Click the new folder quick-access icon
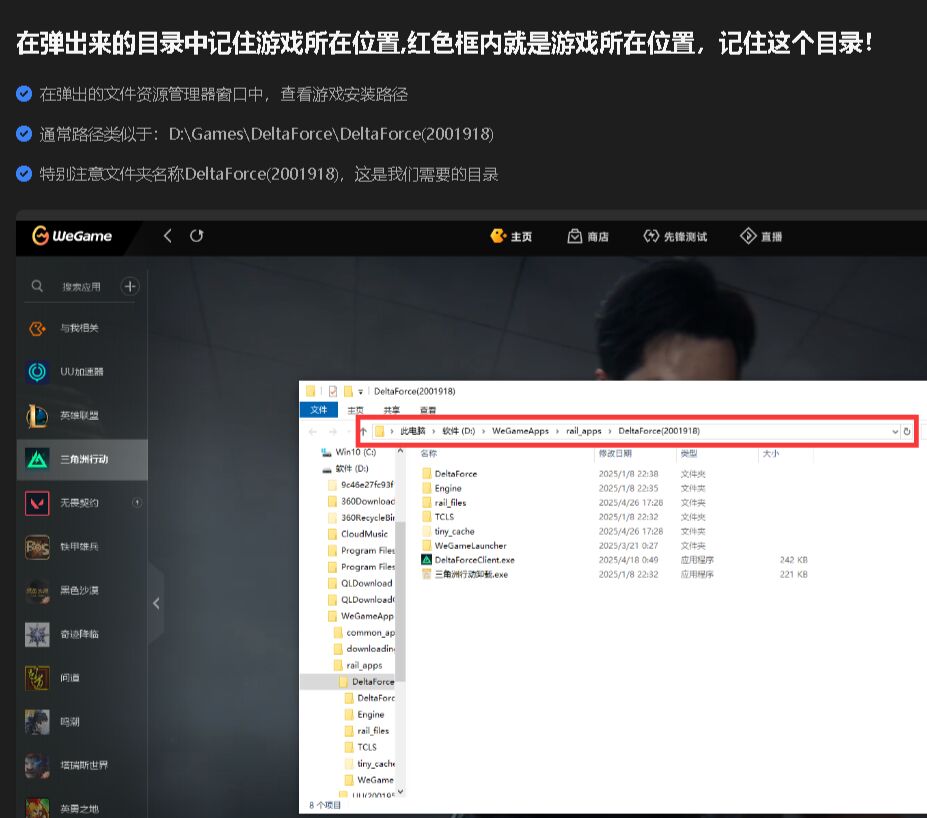Image resolution: width=927 pixels, height=818 pixels. coord(348,391)
